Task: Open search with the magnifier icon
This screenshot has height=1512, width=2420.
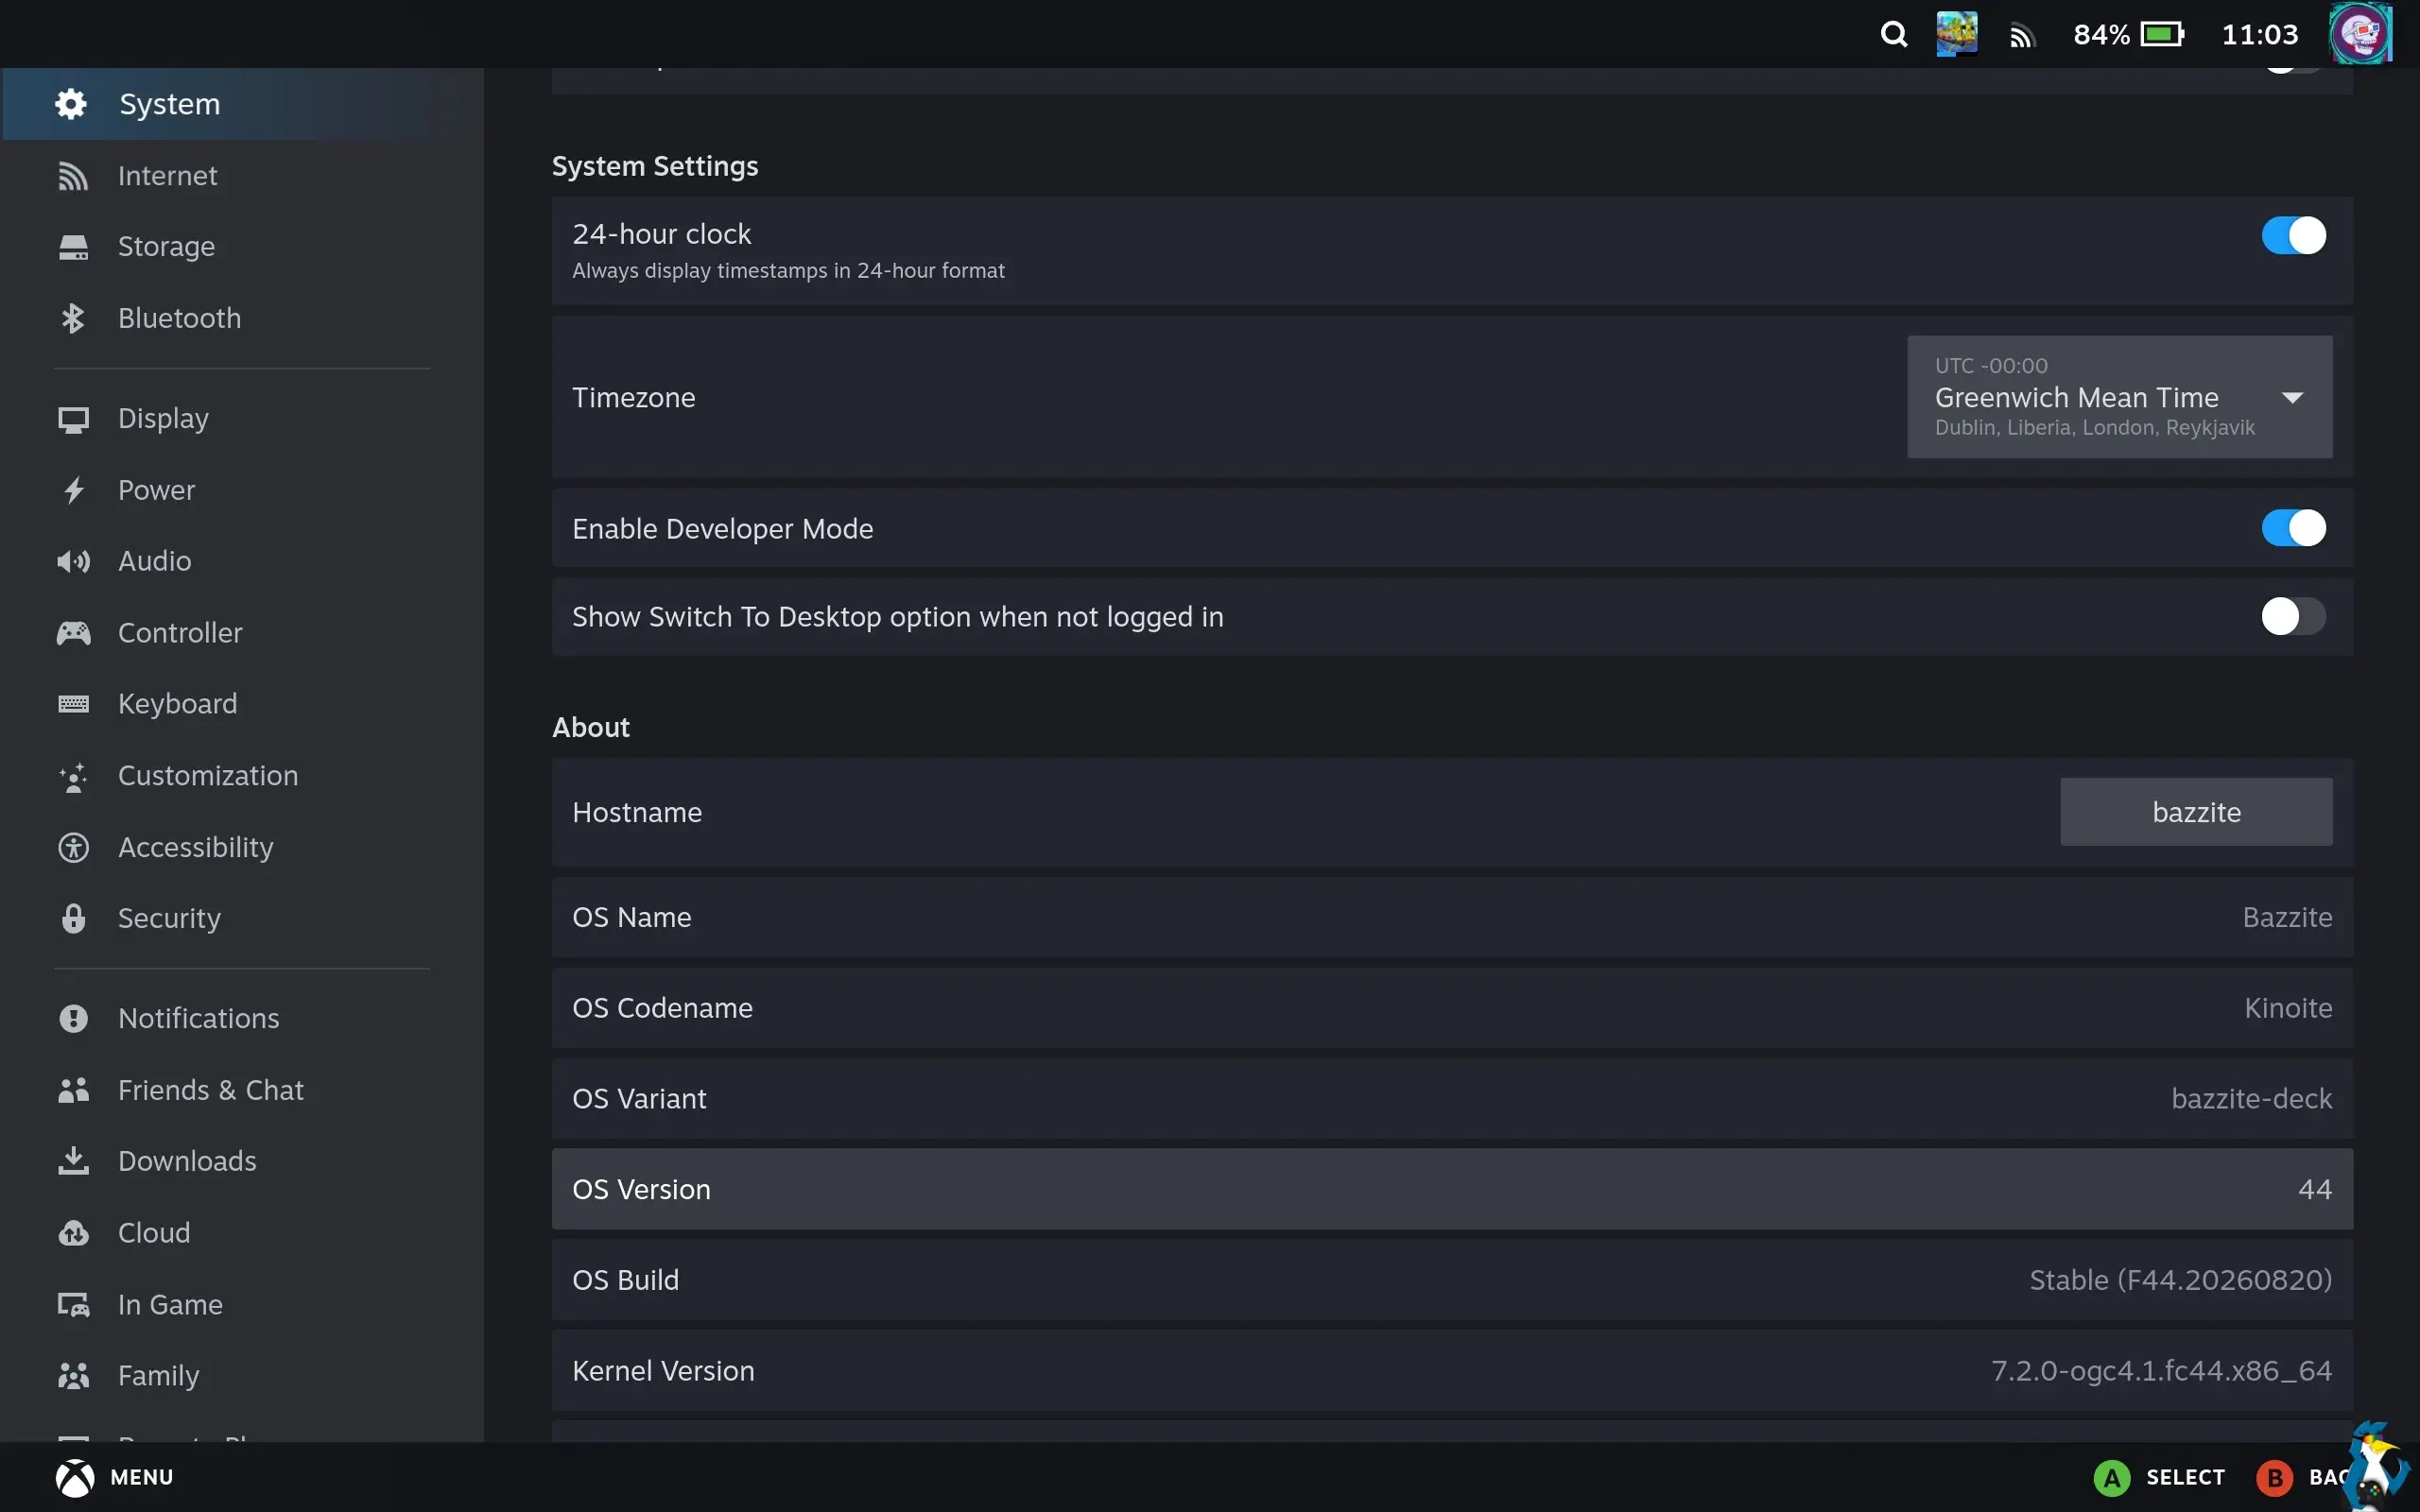Action: (x=1893, y=35)
